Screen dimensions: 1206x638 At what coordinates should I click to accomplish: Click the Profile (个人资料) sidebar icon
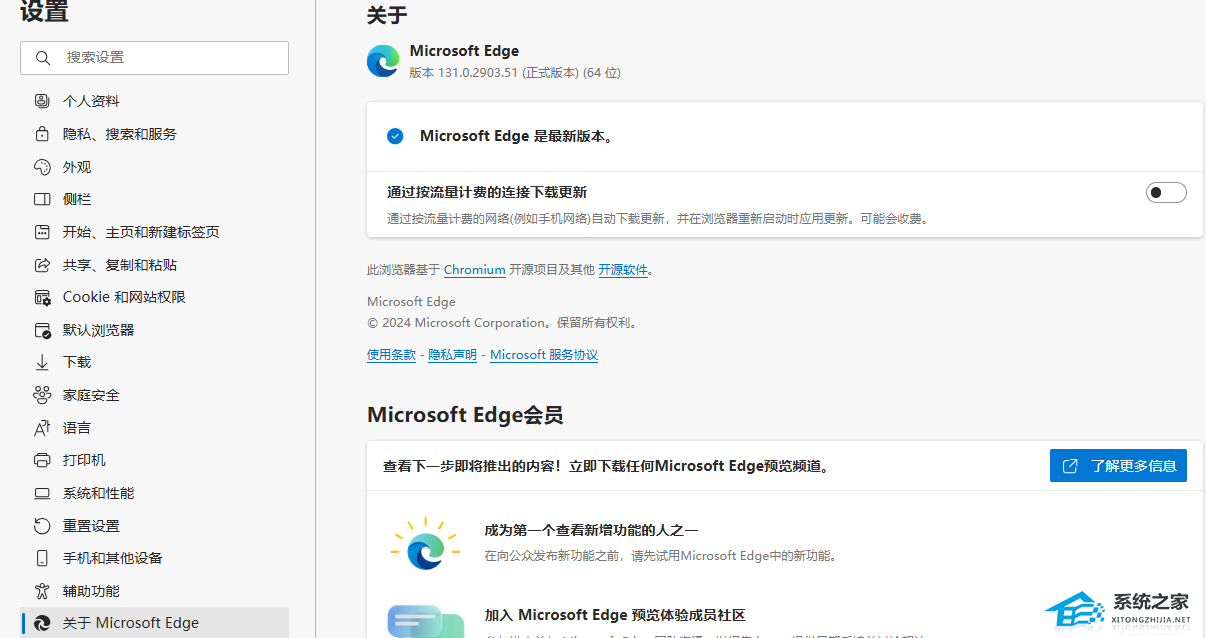pyautogui.click(x=42, y=101)
